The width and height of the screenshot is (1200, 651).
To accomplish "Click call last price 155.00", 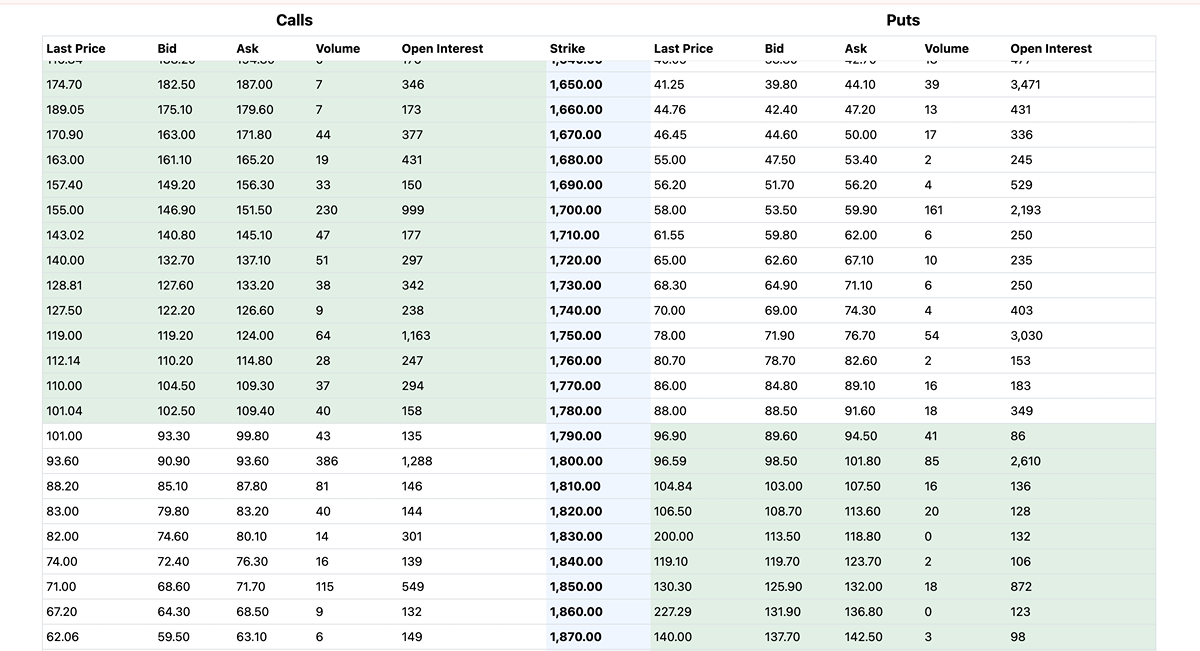I will tap(65, 210).
